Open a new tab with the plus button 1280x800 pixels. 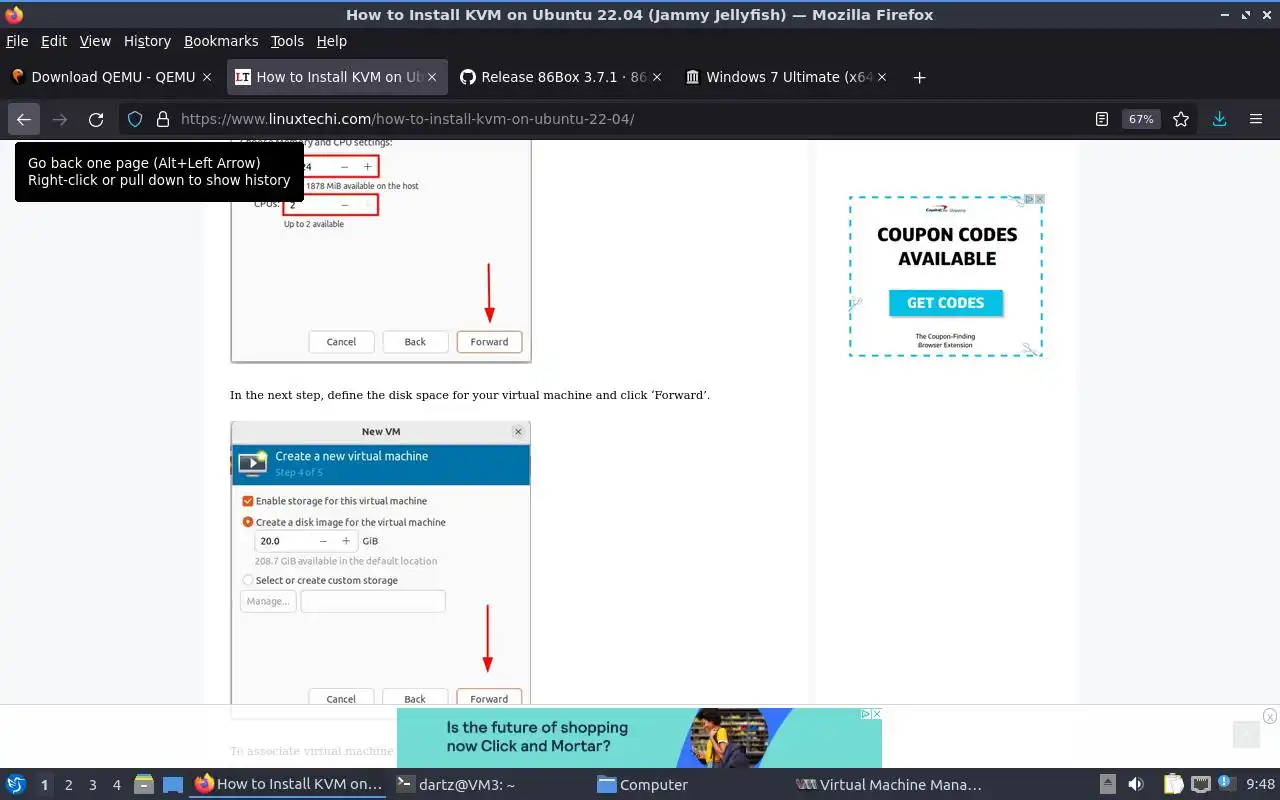(x=919, y=77)
